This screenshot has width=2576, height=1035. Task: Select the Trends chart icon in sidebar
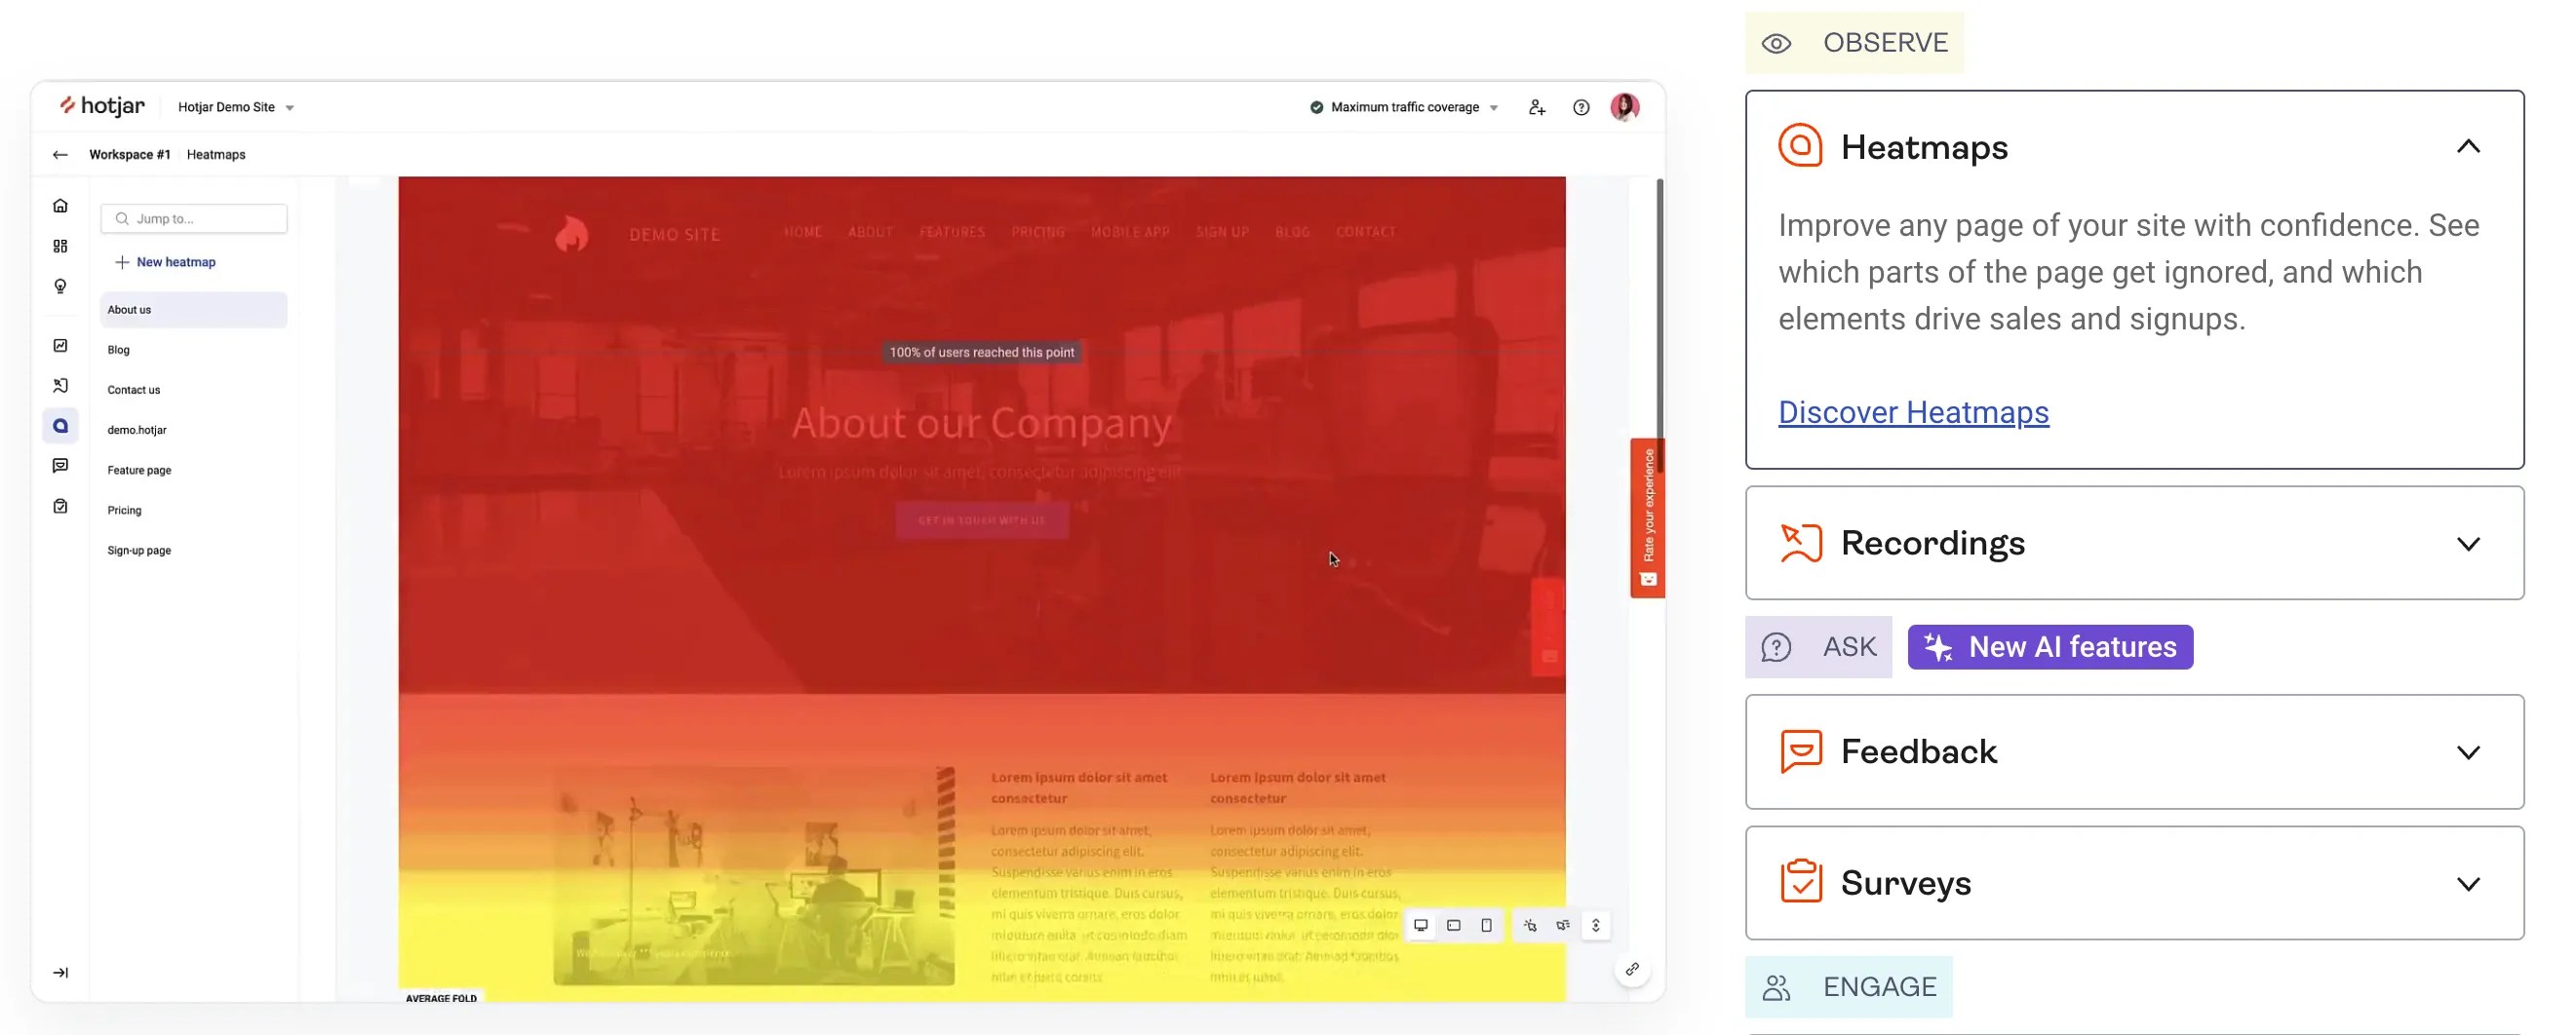click(x=61, y=345)
